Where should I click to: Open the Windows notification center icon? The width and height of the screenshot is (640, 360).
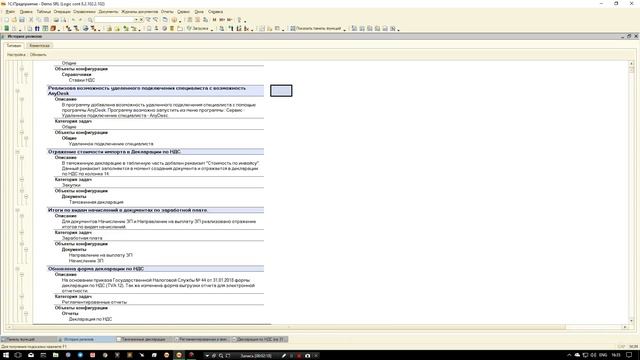[x=629, y=355]
